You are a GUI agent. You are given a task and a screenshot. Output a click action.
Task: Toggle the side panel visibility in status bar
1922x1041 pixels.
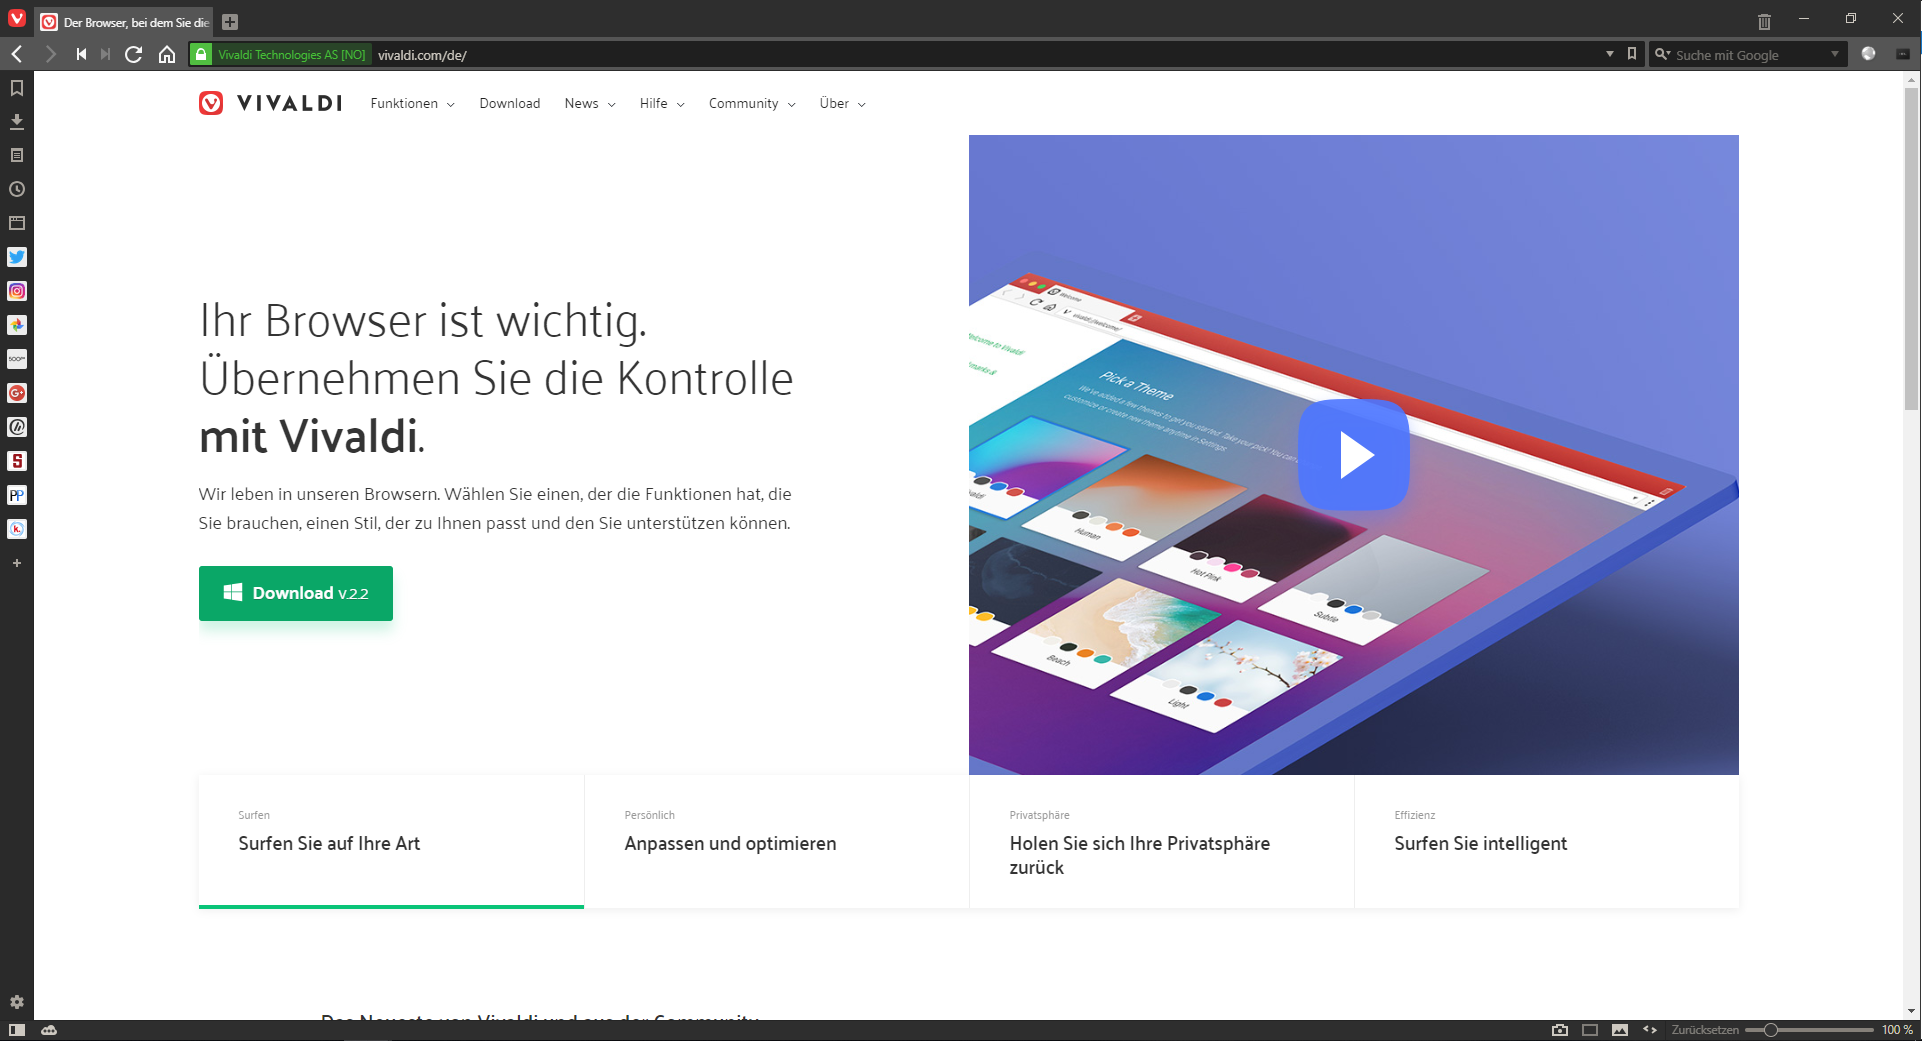(x=17, y=1030)
